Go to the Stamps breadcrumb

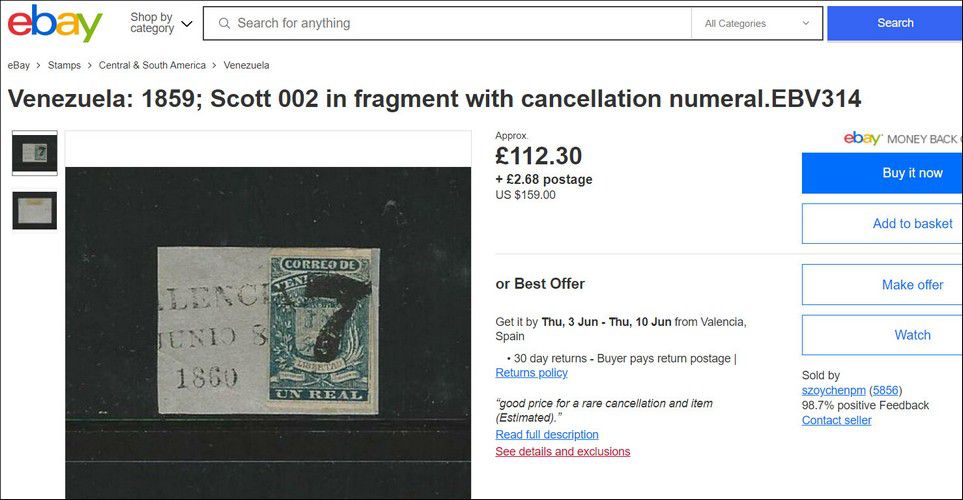tap(64, 65)
